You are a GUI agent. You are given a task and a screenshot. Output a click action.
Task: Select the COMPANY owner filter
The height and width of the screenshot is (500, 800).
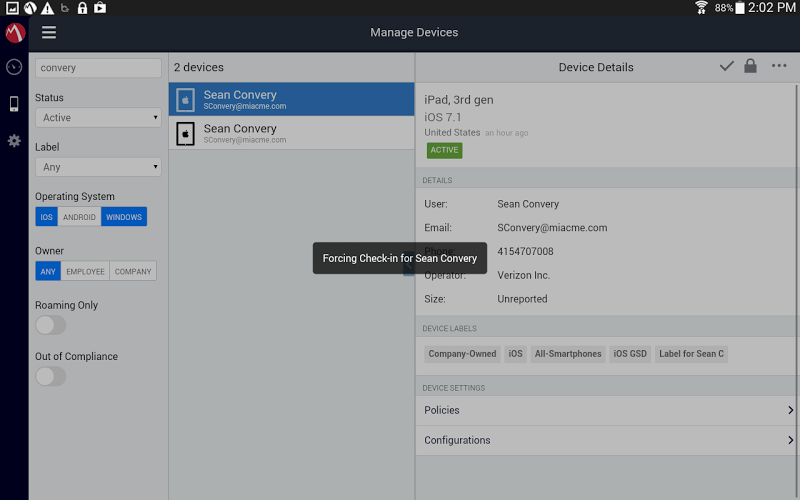133,271
